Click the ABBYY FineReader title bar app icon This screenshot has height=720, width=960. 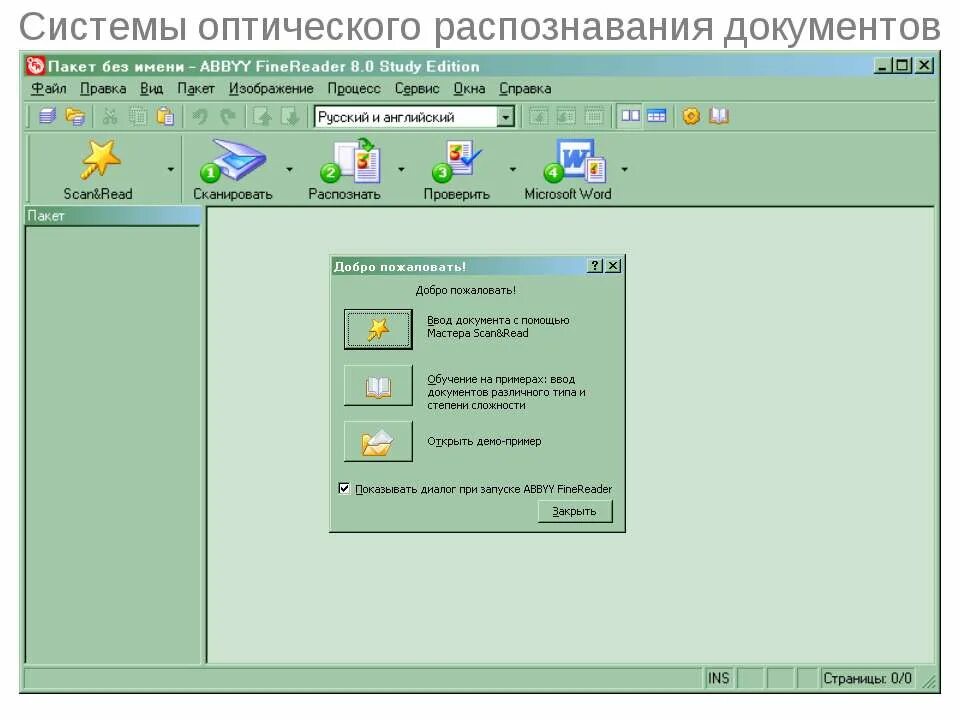point(36,66)
